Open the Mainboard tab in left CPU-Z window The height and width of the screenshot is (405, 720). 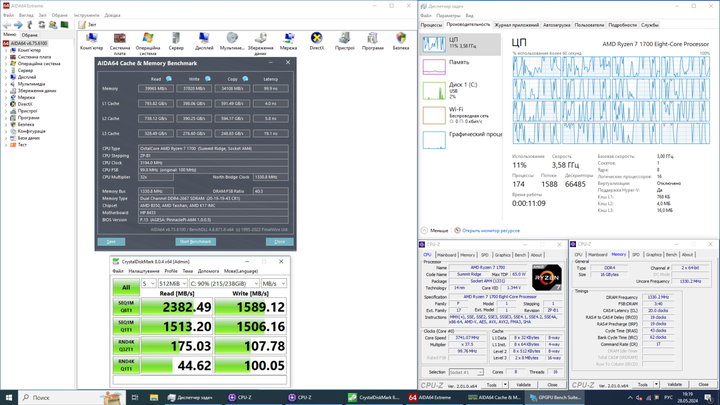446,255
